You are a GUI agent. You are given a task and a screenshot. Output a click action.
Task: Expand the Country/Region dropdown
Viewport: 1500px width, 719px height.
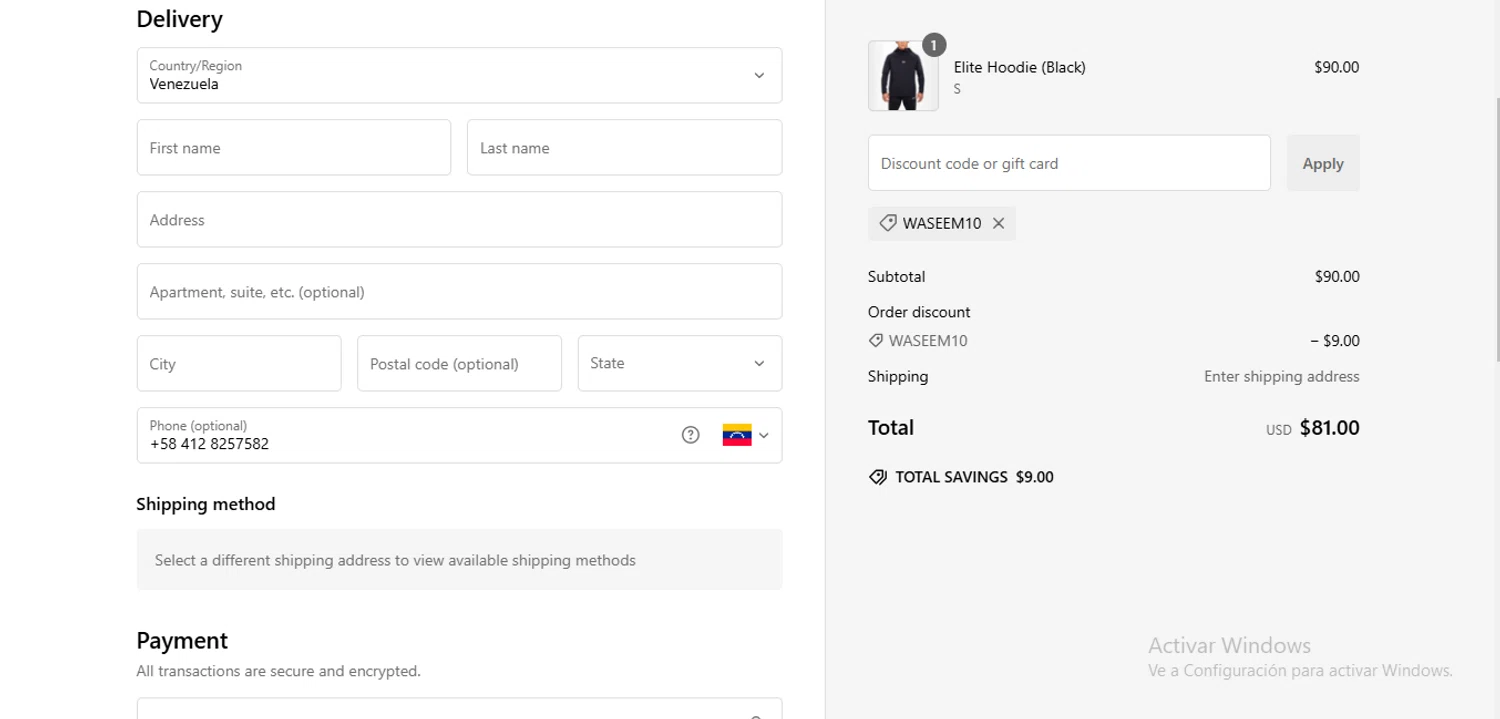point(759,76)
